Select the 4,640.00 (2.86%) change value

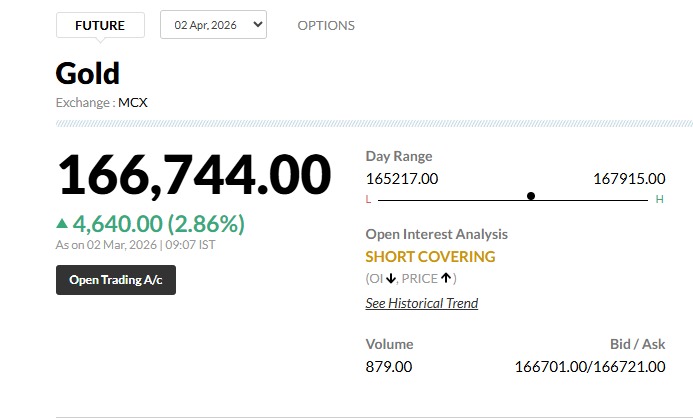pos(158,223)
